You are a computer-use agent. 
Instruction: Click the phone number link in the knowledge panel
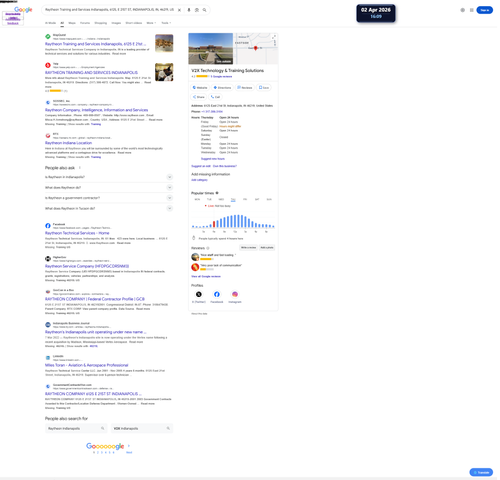pyautogui.click(x=212, y=112)
